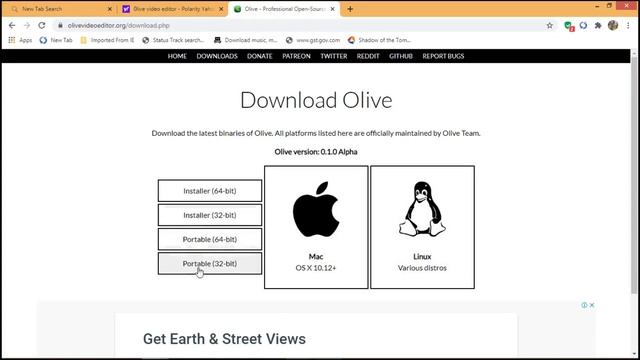Download the Portable (32-bit) build

click(210, 264)
